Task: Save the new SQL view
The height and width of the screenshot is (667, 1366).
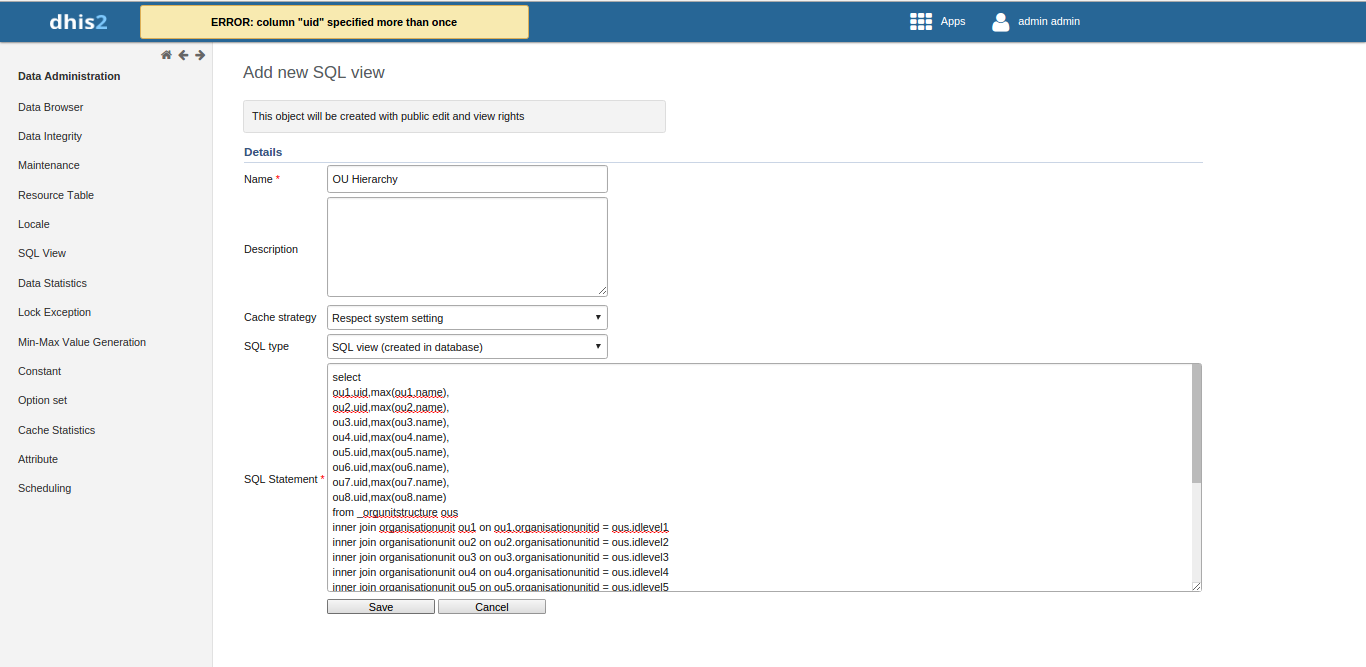Action: [x=380, y=607]
